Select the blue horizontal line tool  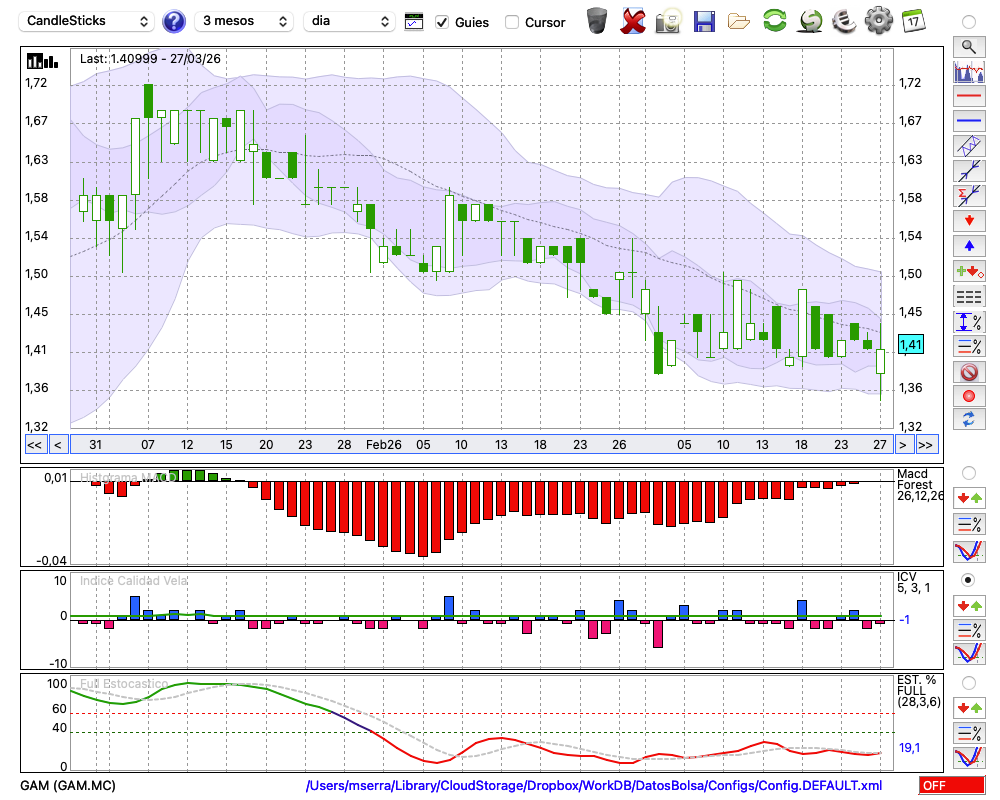(x=967, y=121)
